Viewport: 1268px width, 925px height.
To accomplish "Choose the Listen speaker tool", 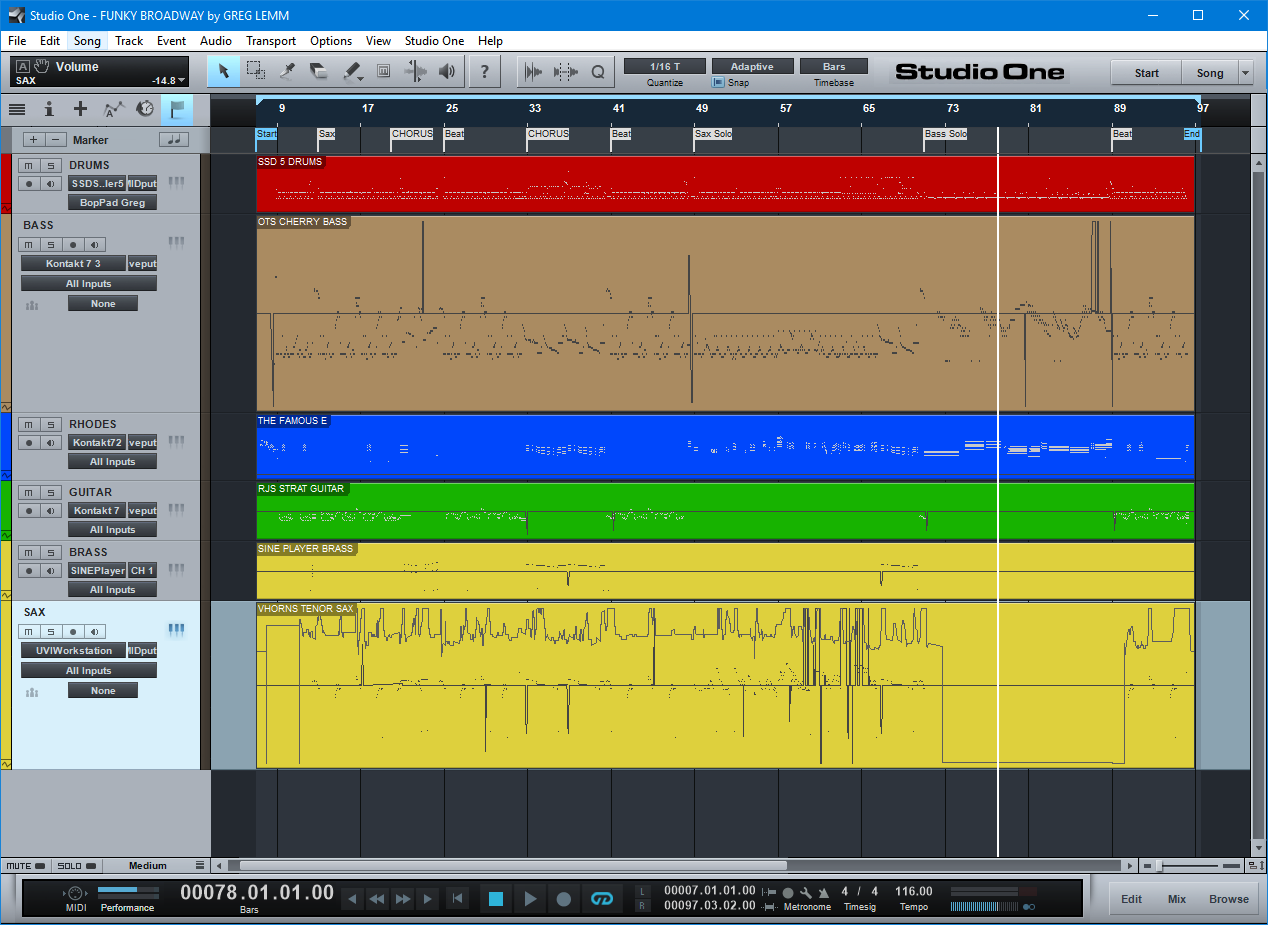I will pyautogui.click(x=447, y=71).
